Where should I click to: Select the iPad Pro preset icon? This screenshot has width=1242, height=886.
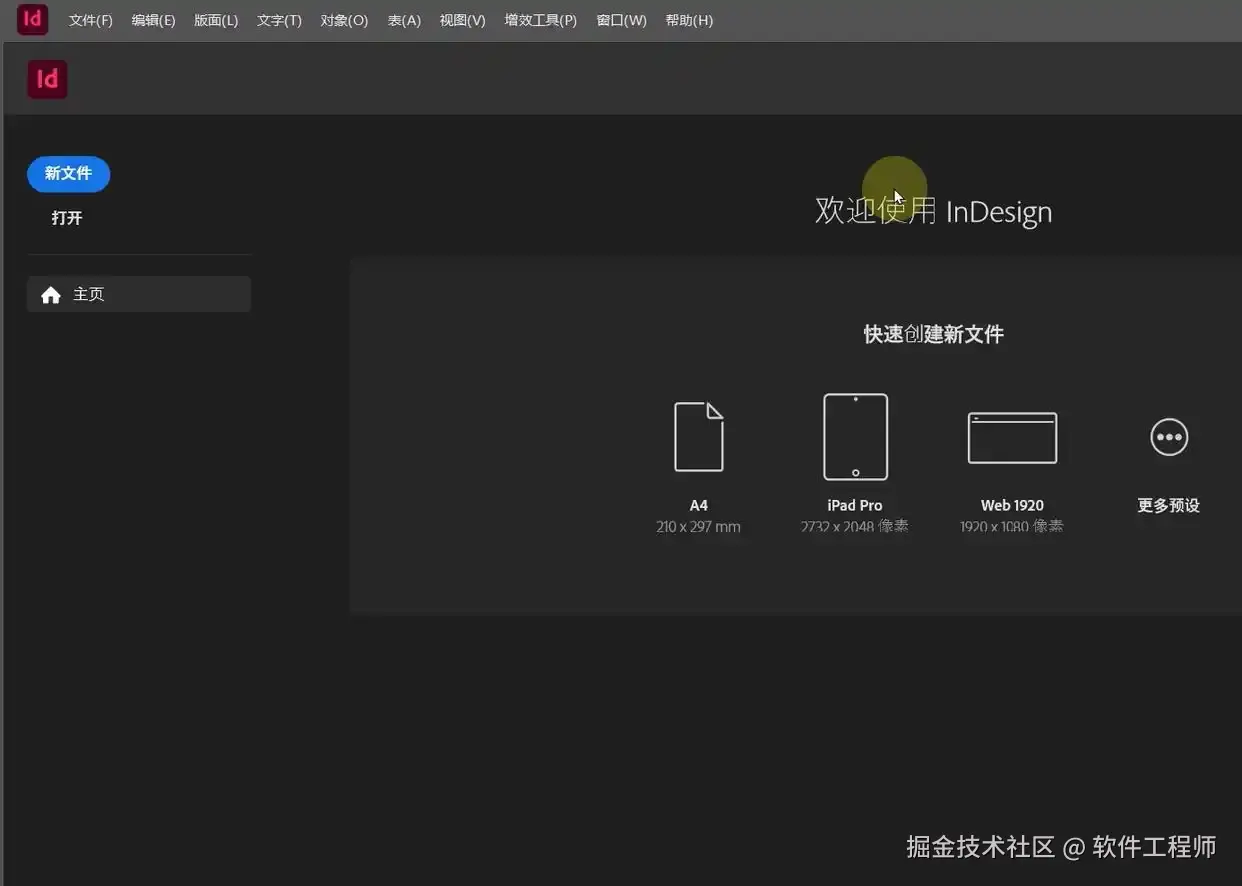tap(855, 437)
